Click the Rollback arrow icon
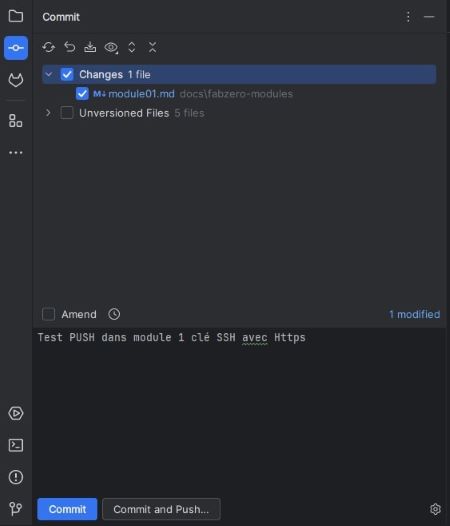The width and height of the screenshot is (450, 526). (69, 47)
